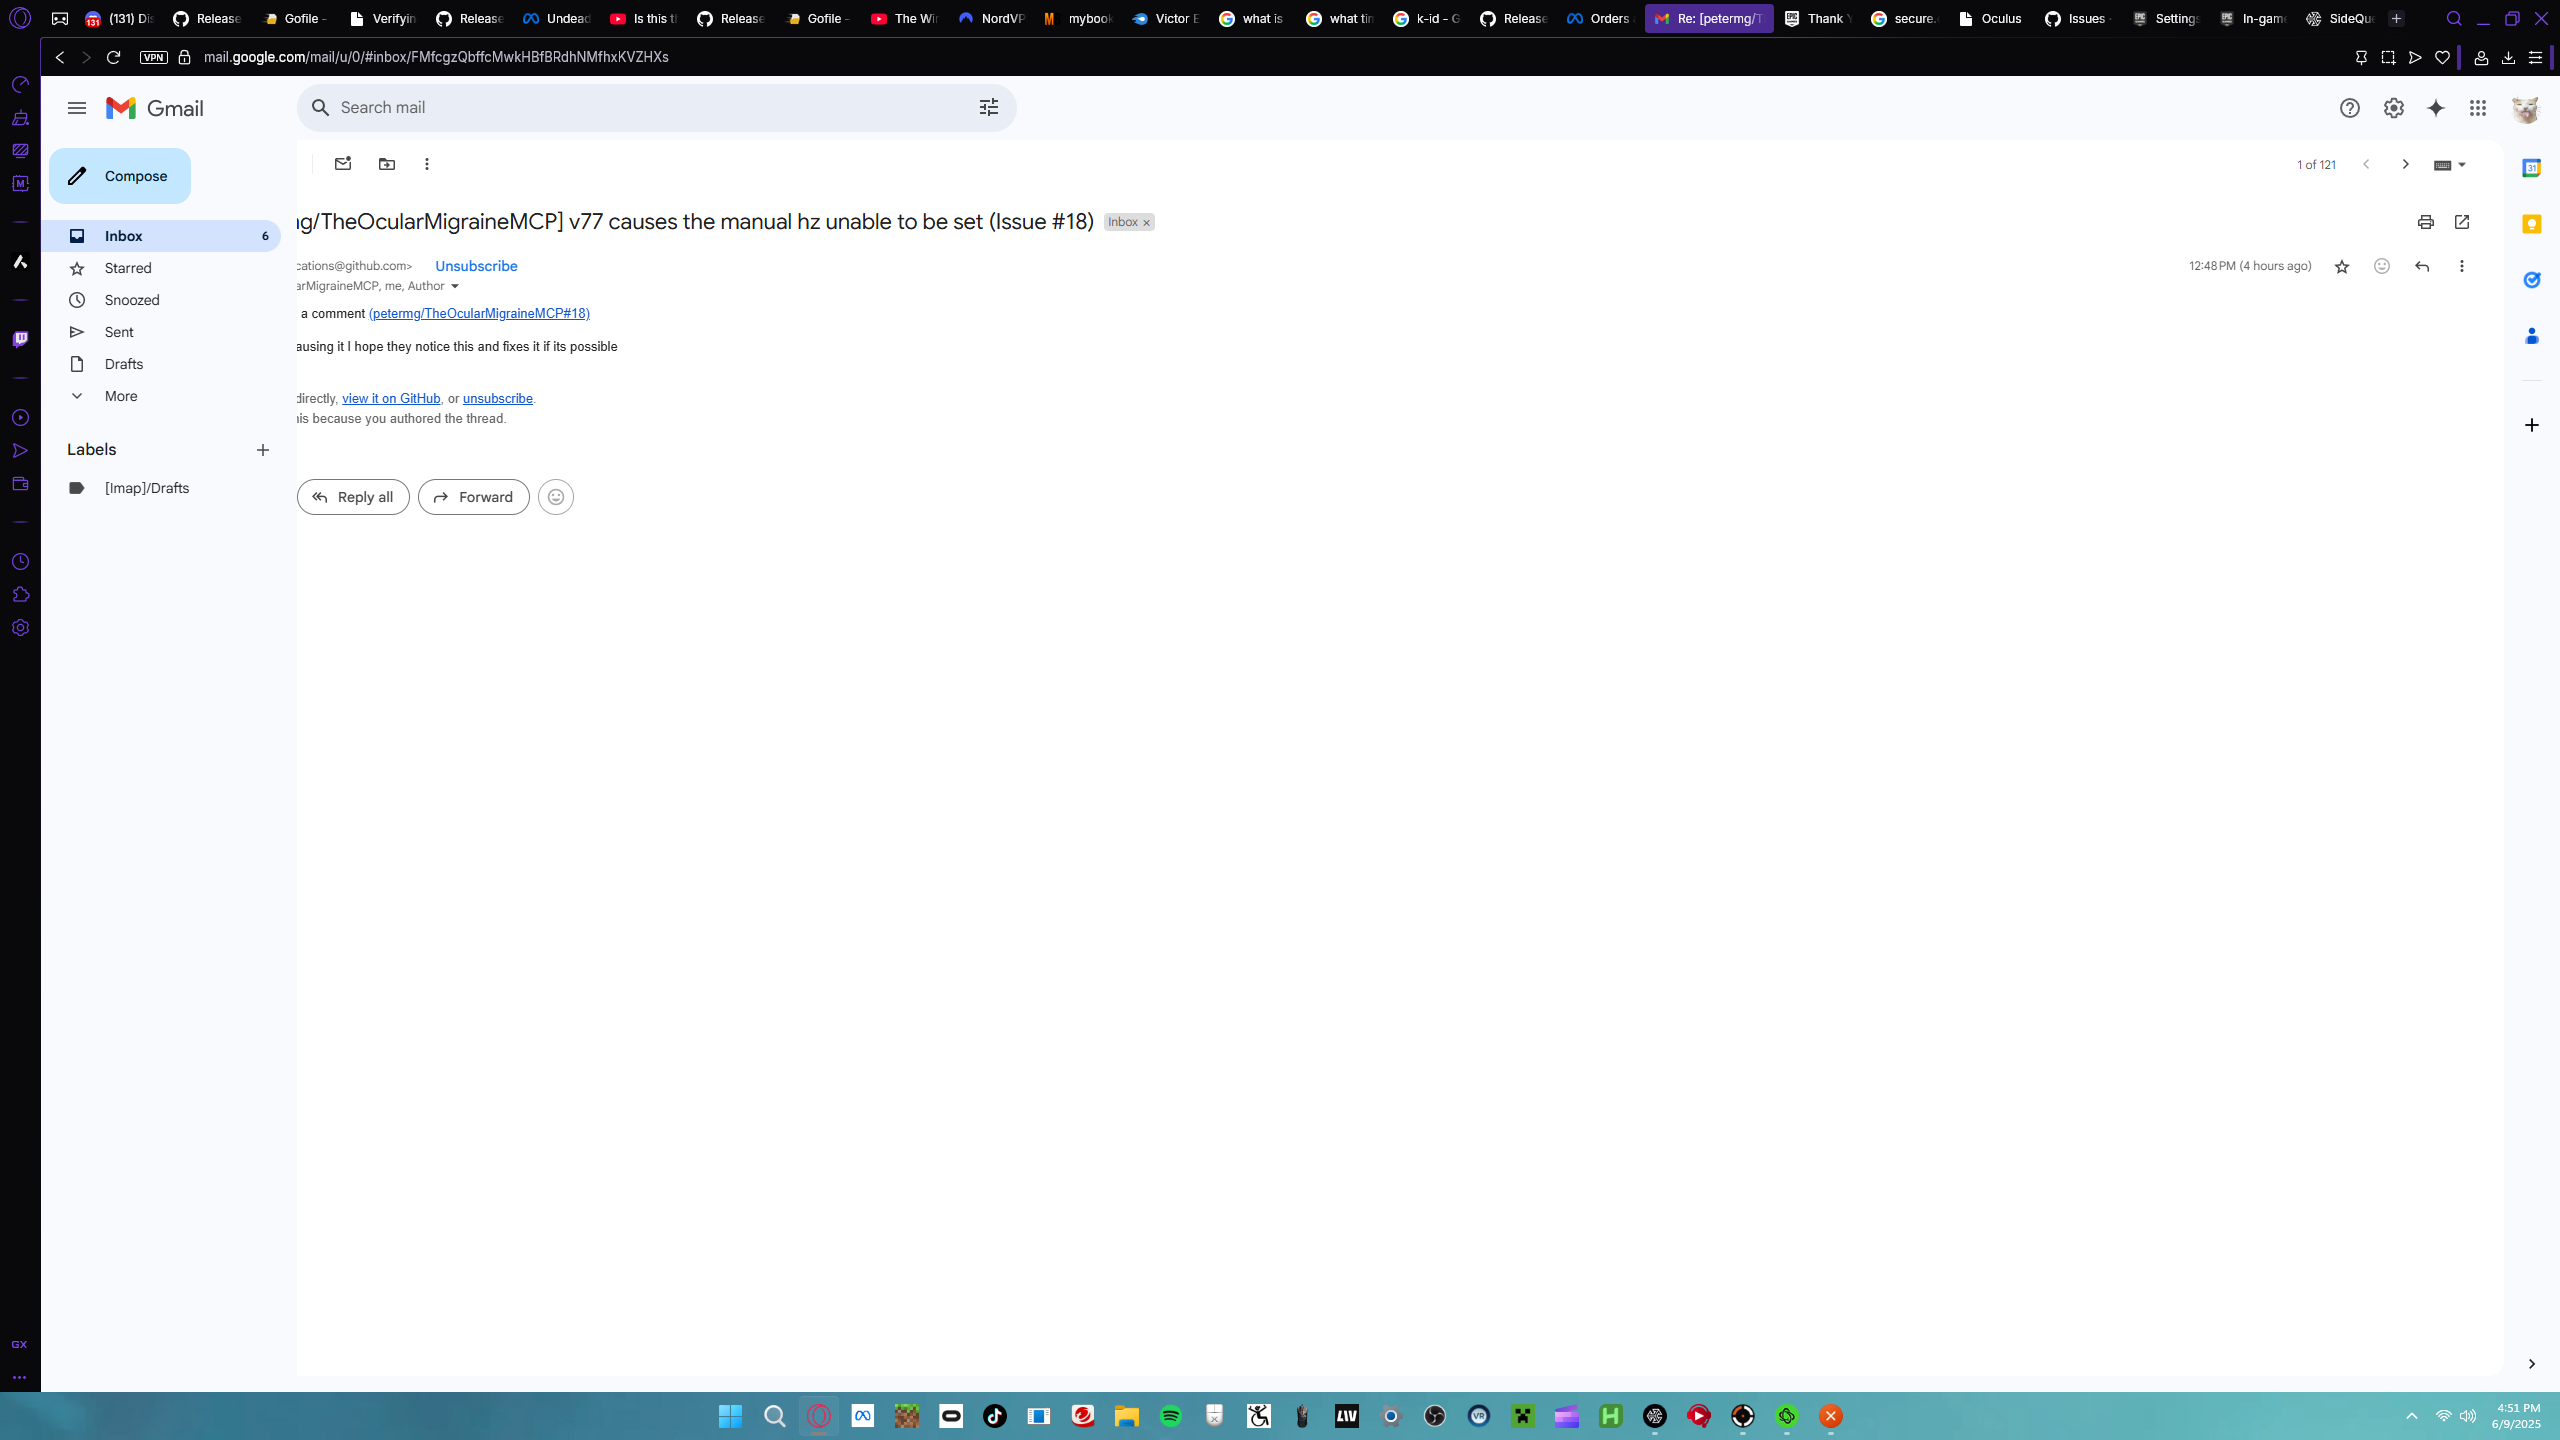
Task: Click the Move to folder icon
Action: pyautogui.click(x=387, y=164)
